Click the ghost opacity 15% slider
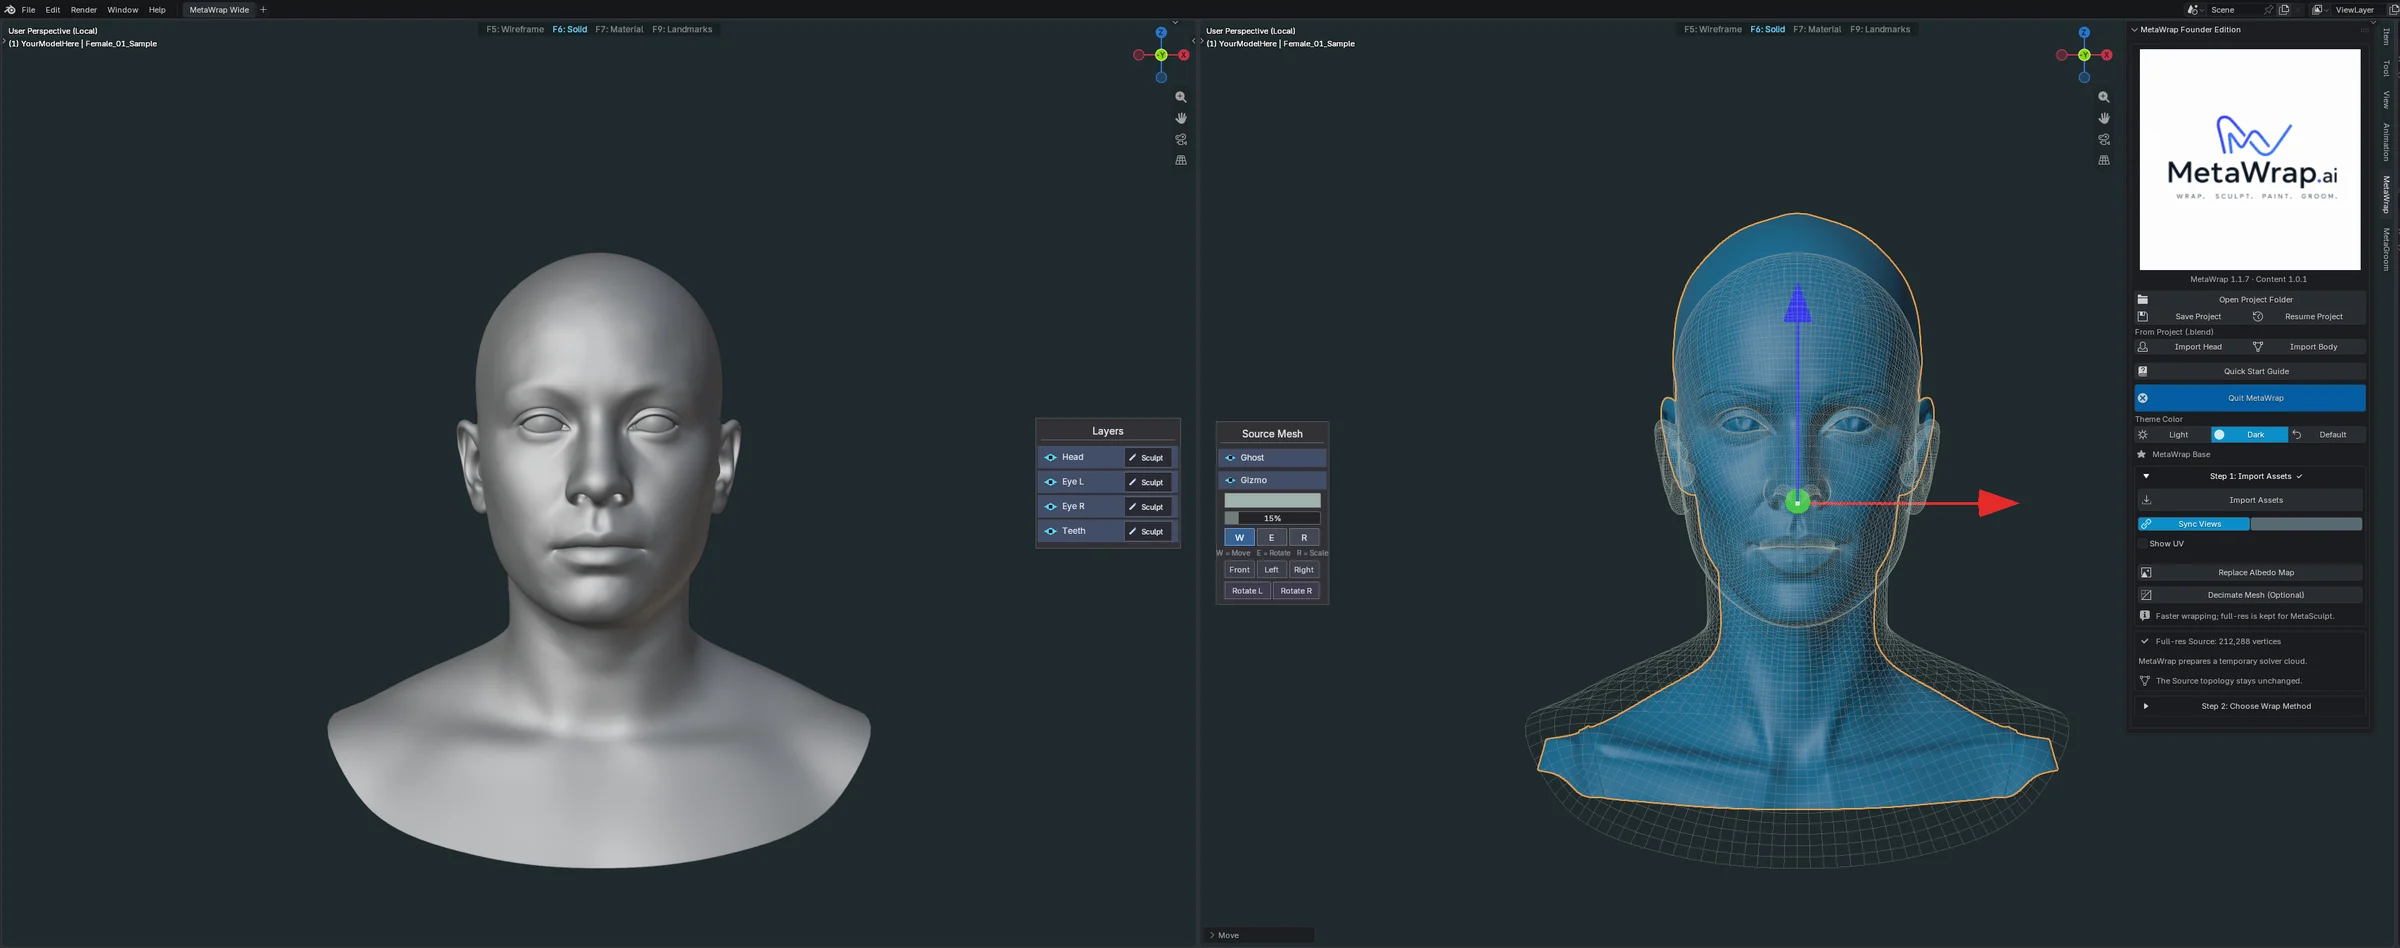The width and height of the screenshot is (2400, 948). [x=1272, y=518]
